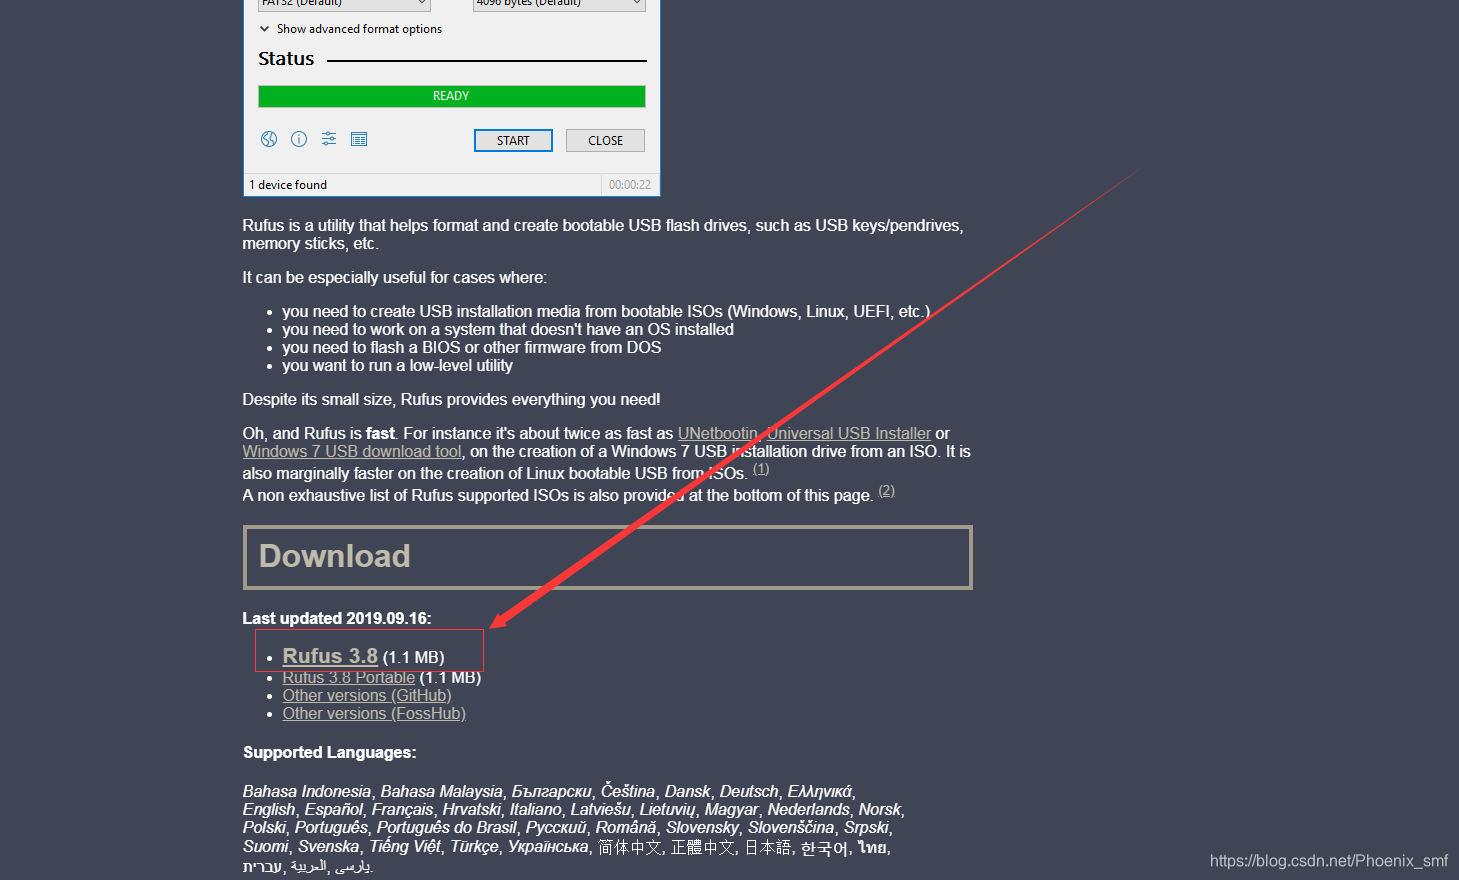This screenshot has height=880, width=1459.
Task: Click 'Last updated 2019.09.16:' text
Action: pos(337,618)
